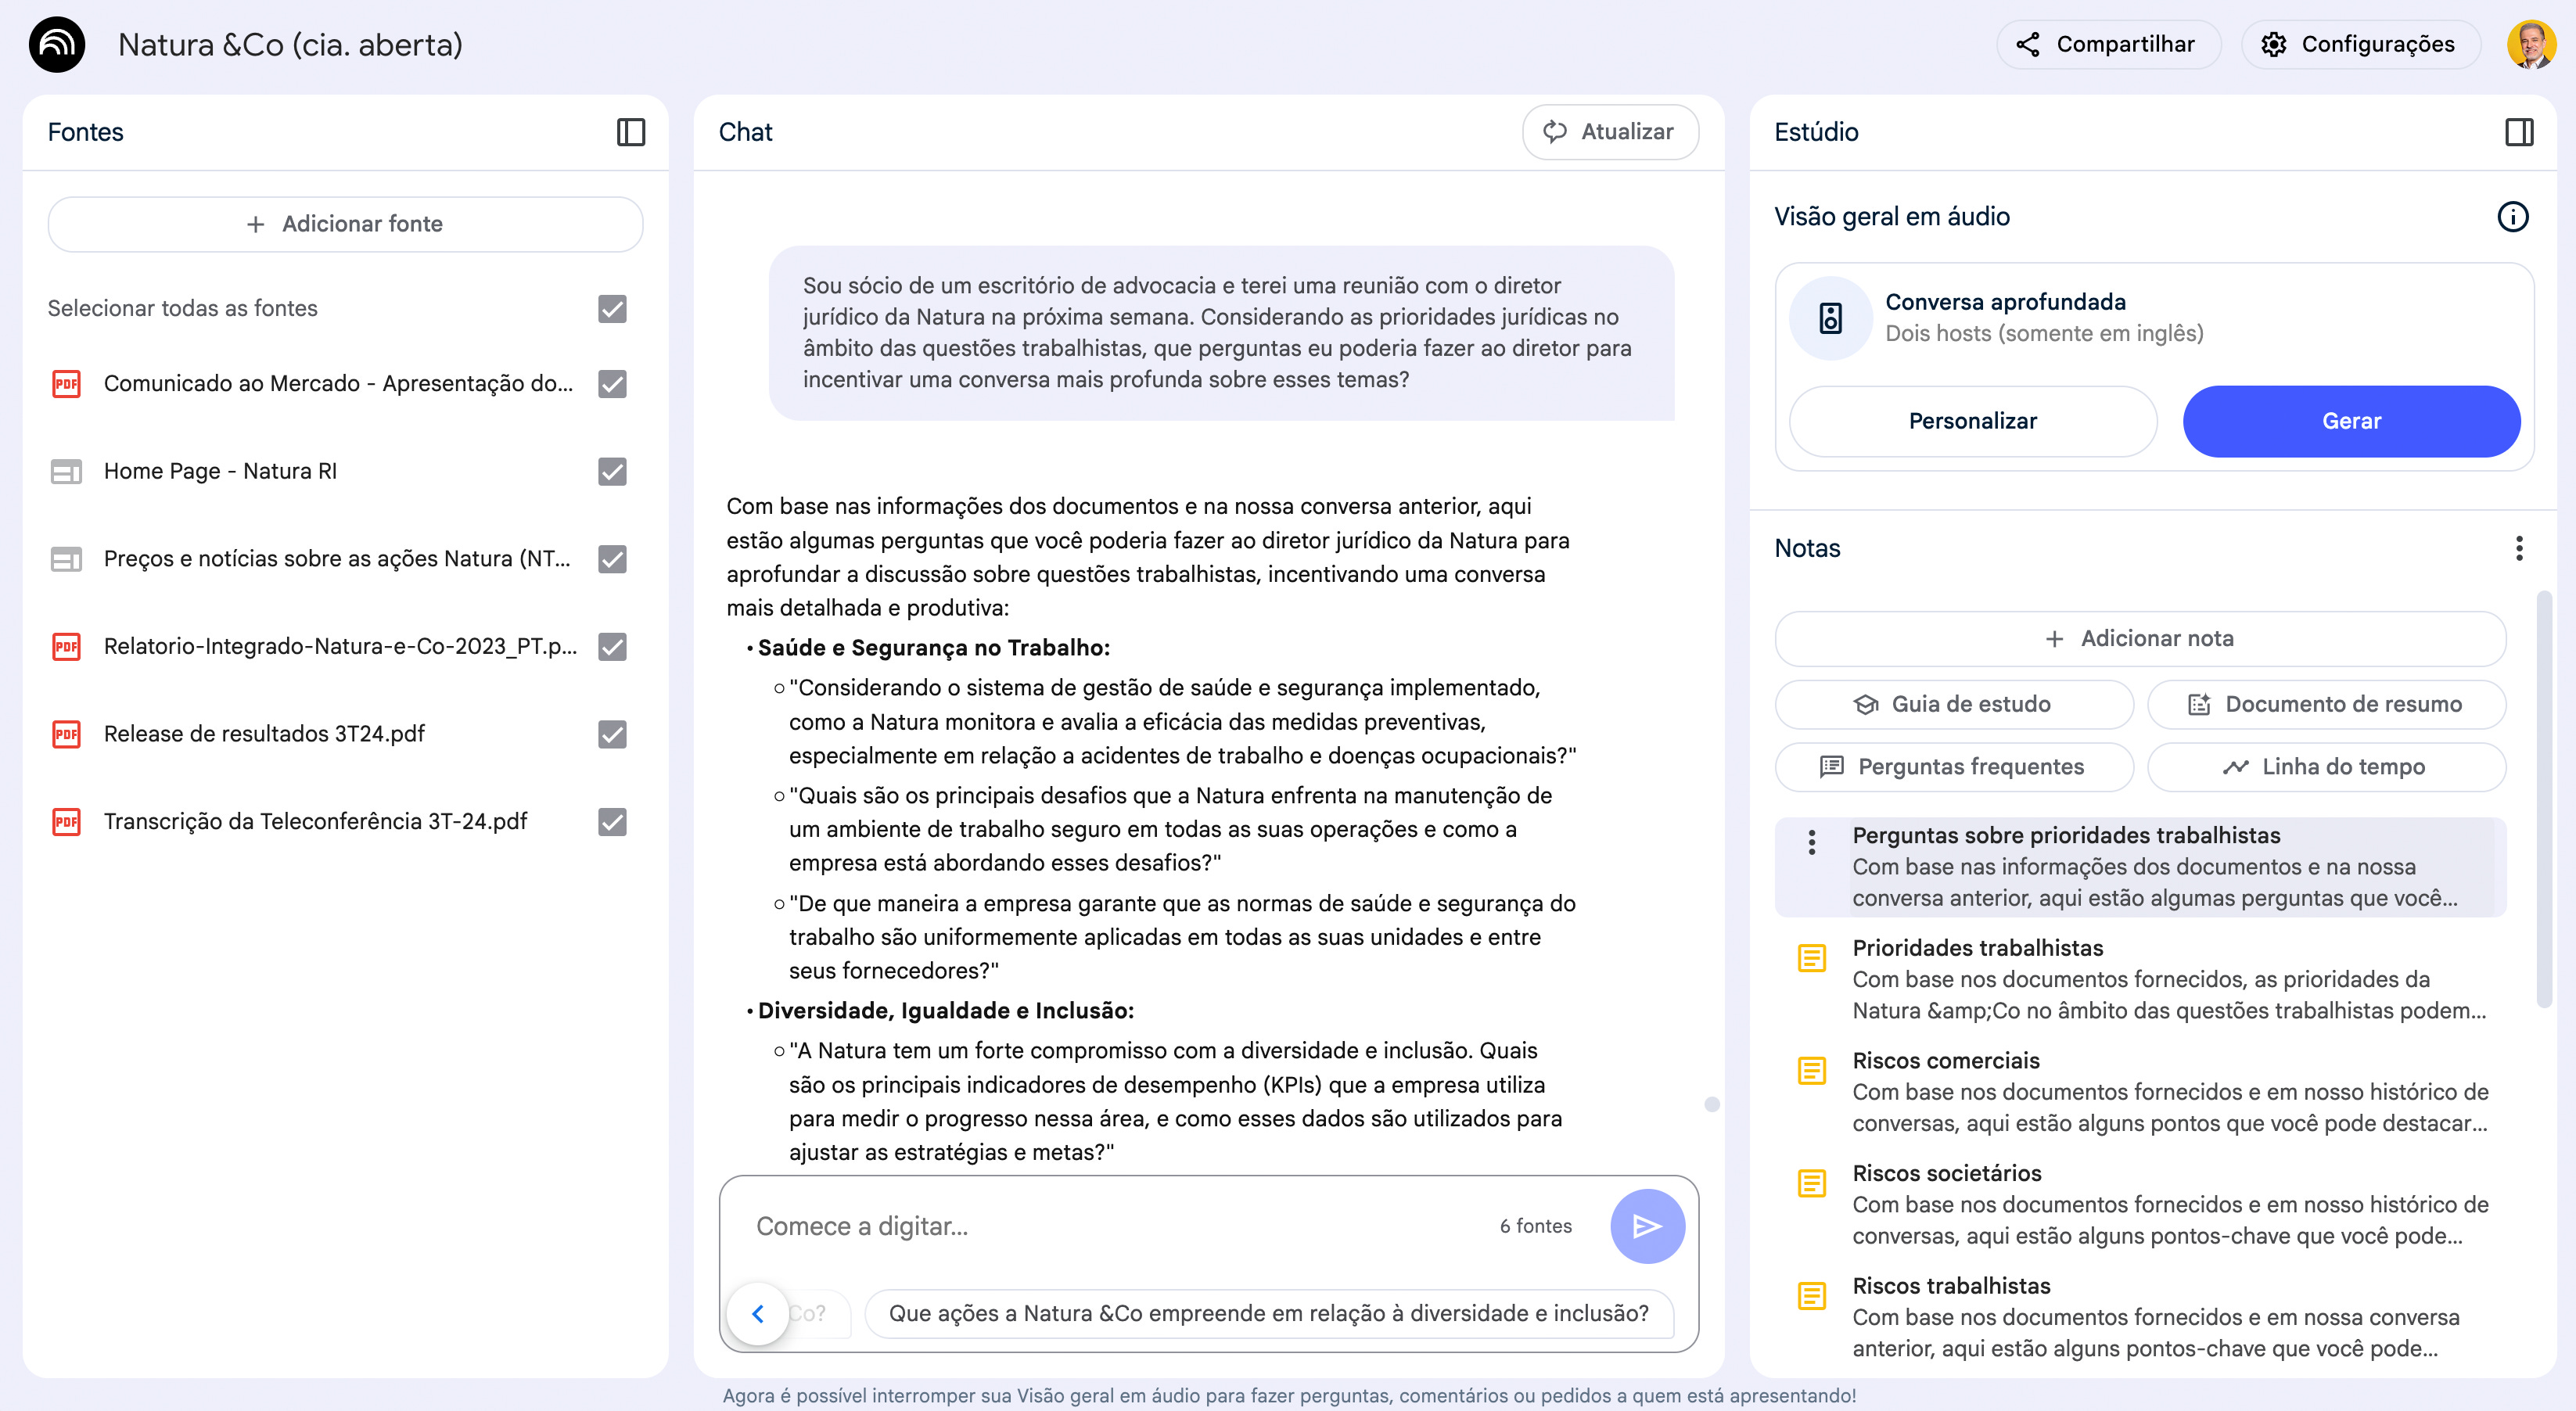Open the Notas three-dot options menu
The width and height of the screenshot is (2576, 1411).
(x=2518, y=548)
